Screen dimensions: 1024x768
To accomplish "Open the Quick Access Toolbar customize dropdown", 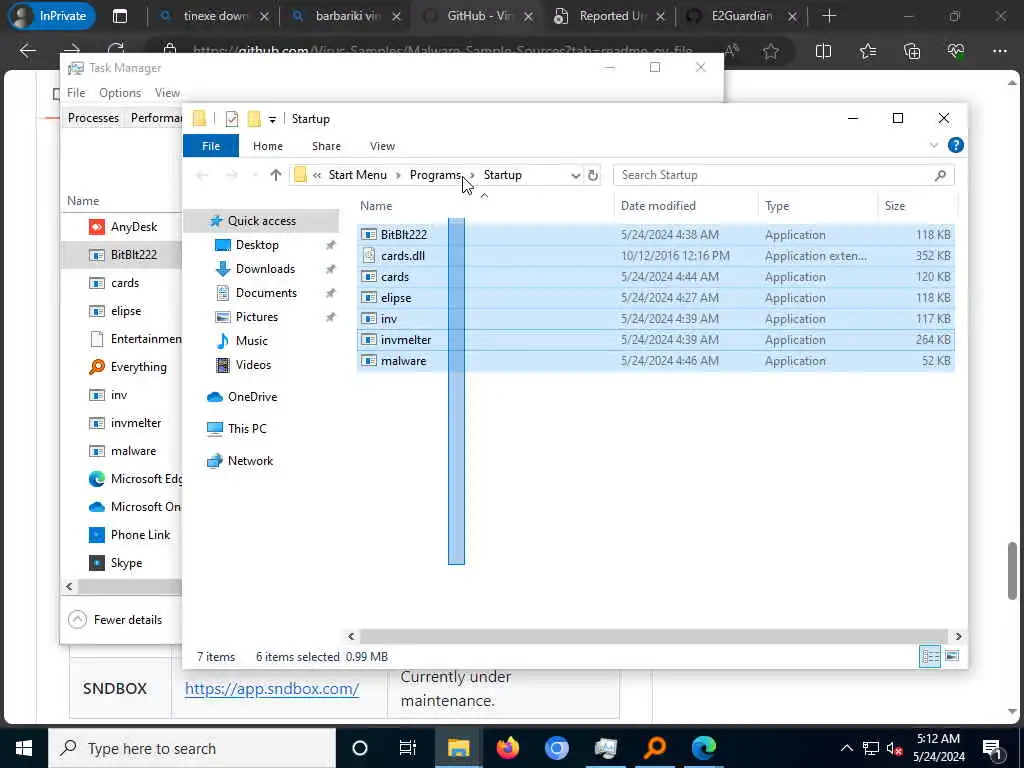I will click(272, 119).
